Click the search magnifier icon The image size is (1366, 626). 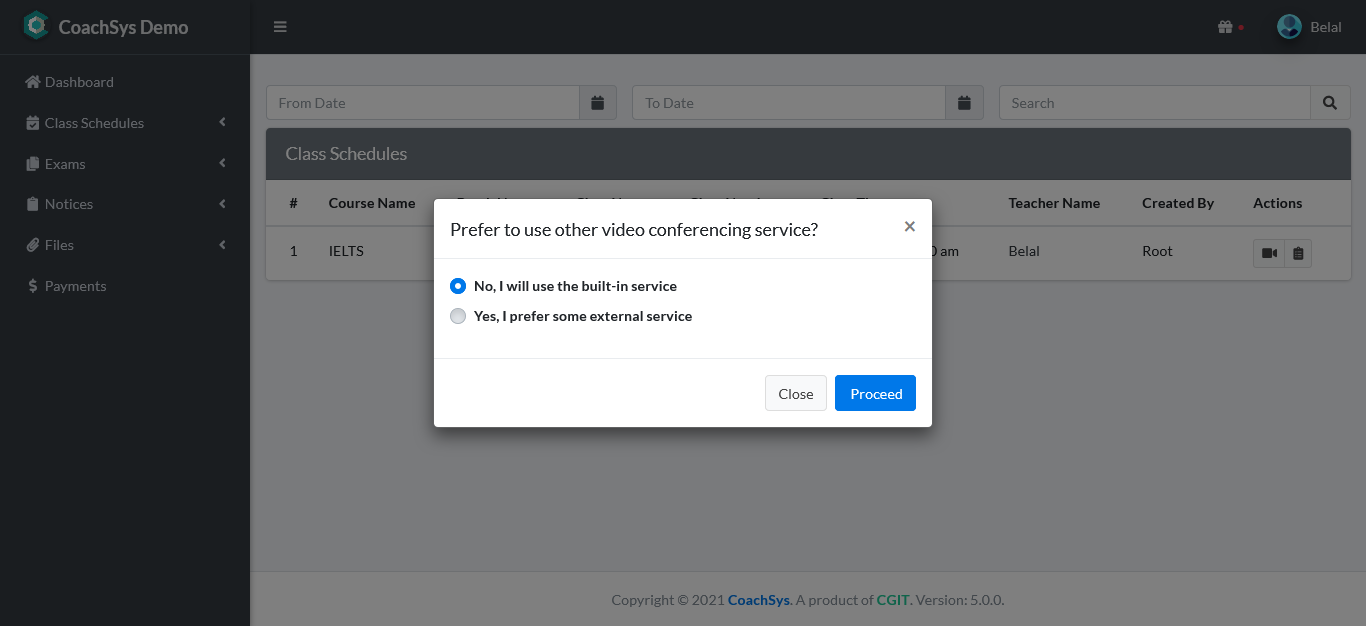pos(1330,102)
